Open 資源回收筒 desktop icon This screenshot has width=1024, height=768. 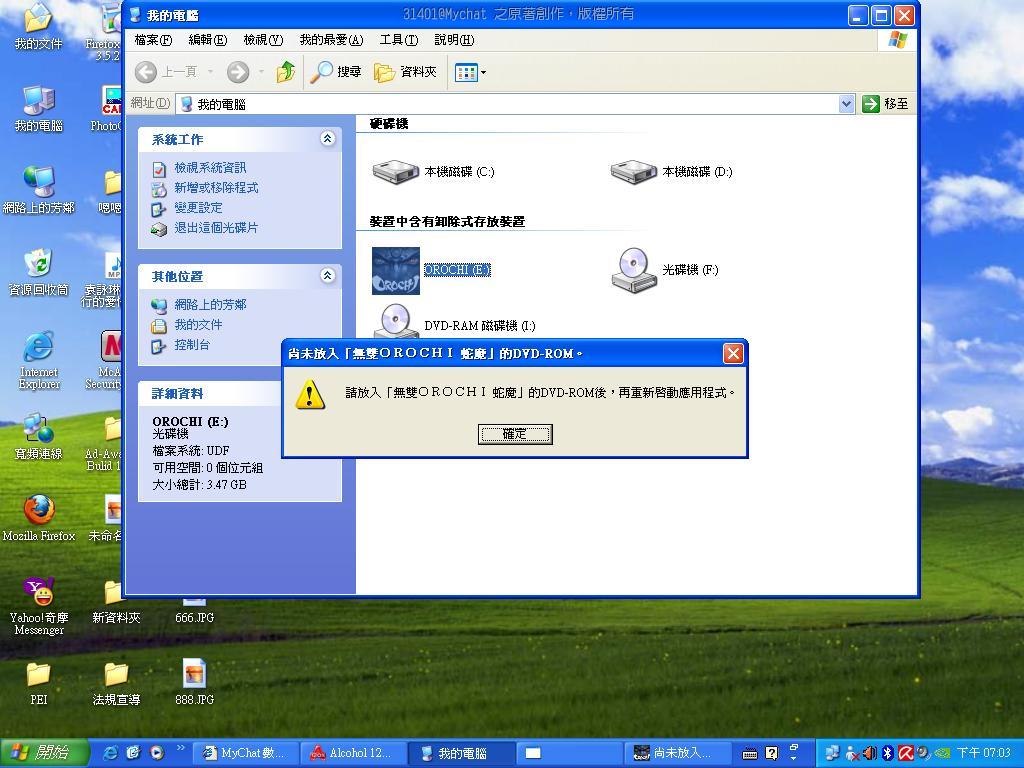[39, 272]
